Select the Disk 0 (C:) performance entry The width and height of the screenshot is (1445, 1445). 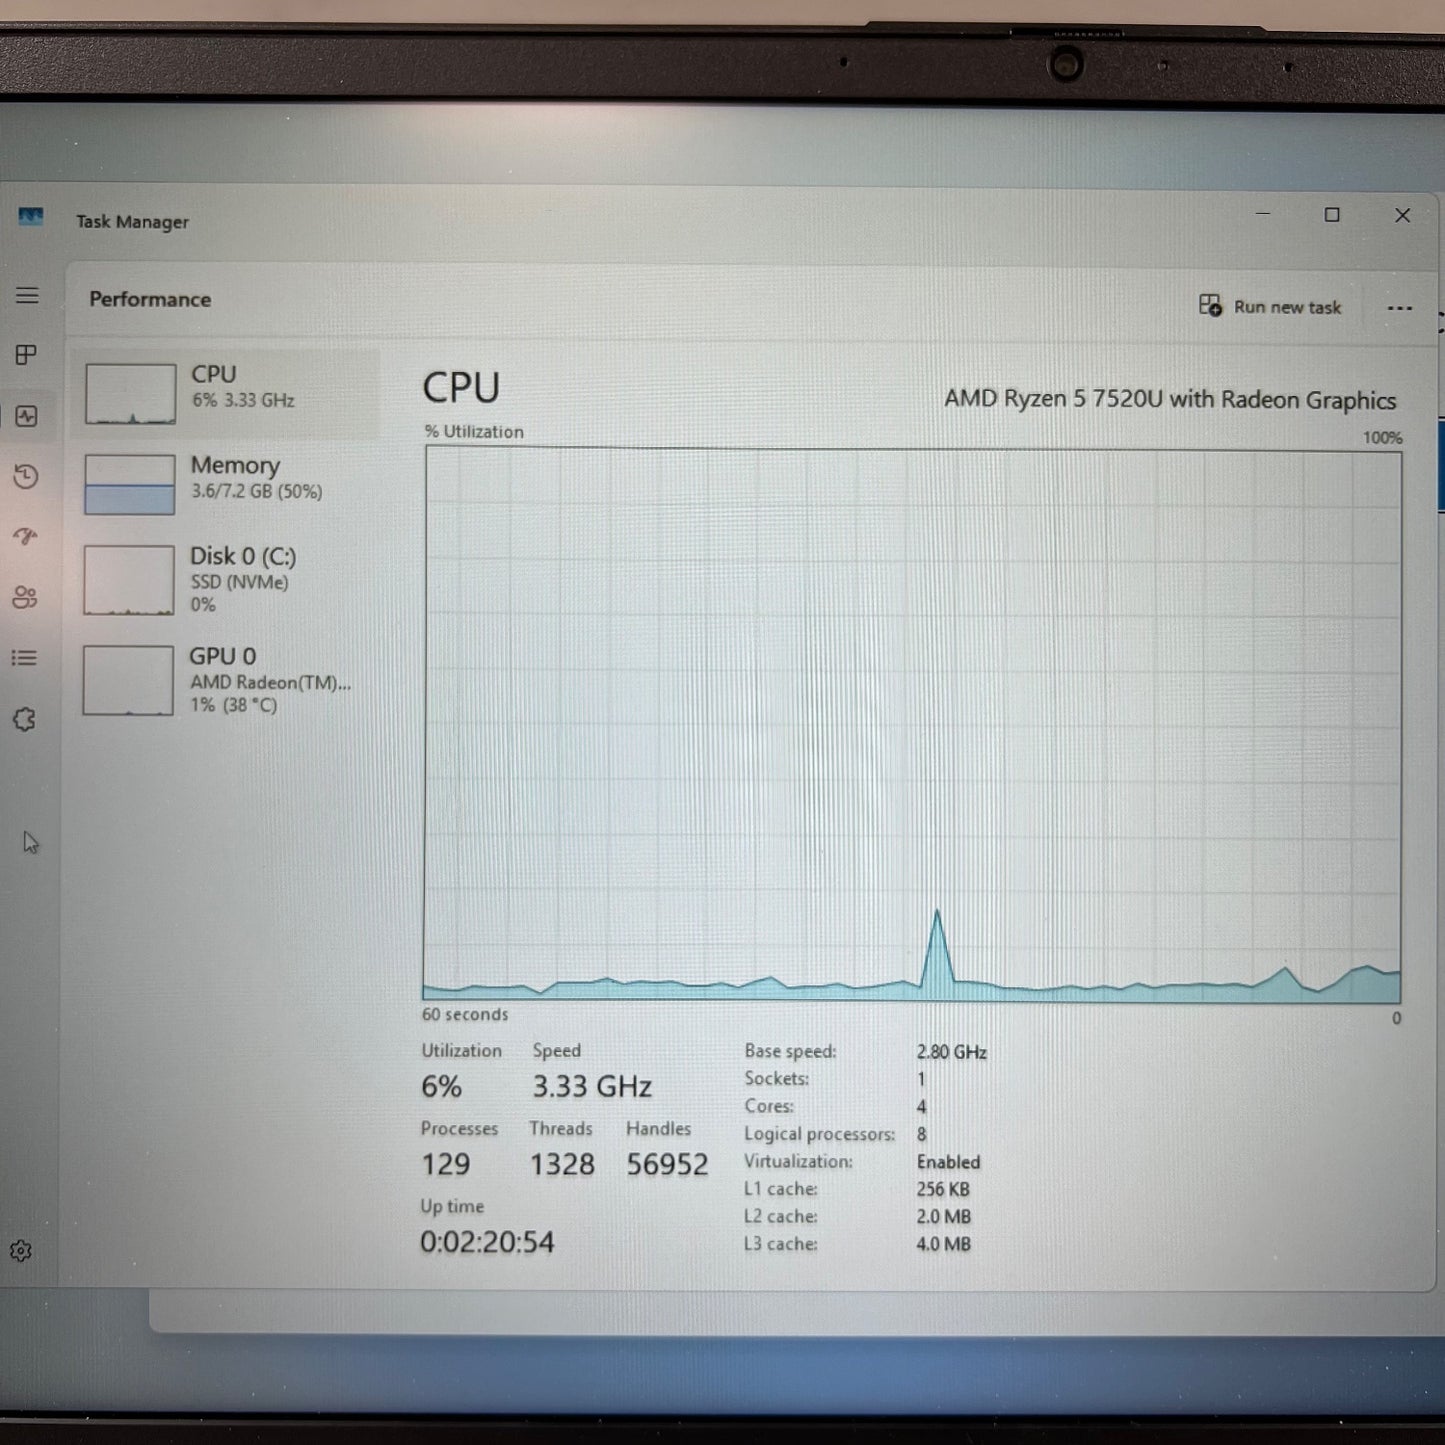[x=224, y=579]
